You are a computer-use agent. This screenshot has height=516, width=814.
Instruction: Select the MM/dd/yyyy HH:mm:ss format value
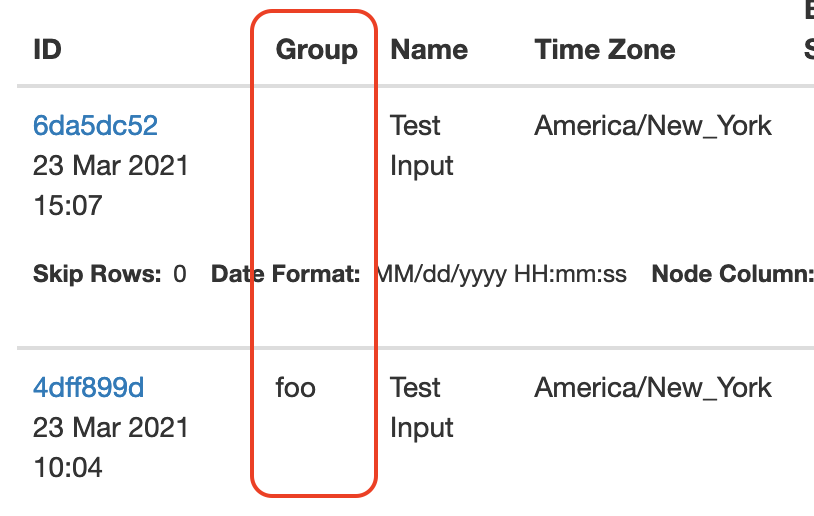(x=501, y=274)
